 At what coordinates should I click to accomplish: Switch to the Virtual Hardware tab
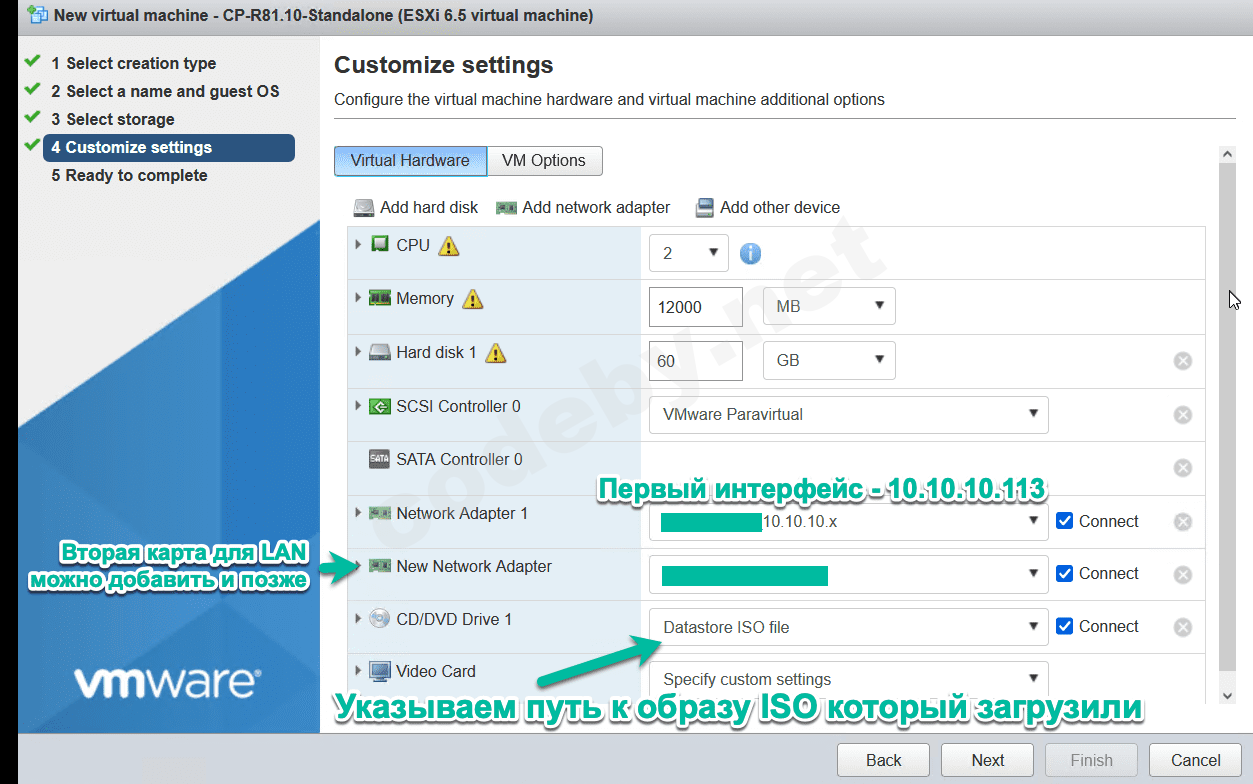coord(410,161)
